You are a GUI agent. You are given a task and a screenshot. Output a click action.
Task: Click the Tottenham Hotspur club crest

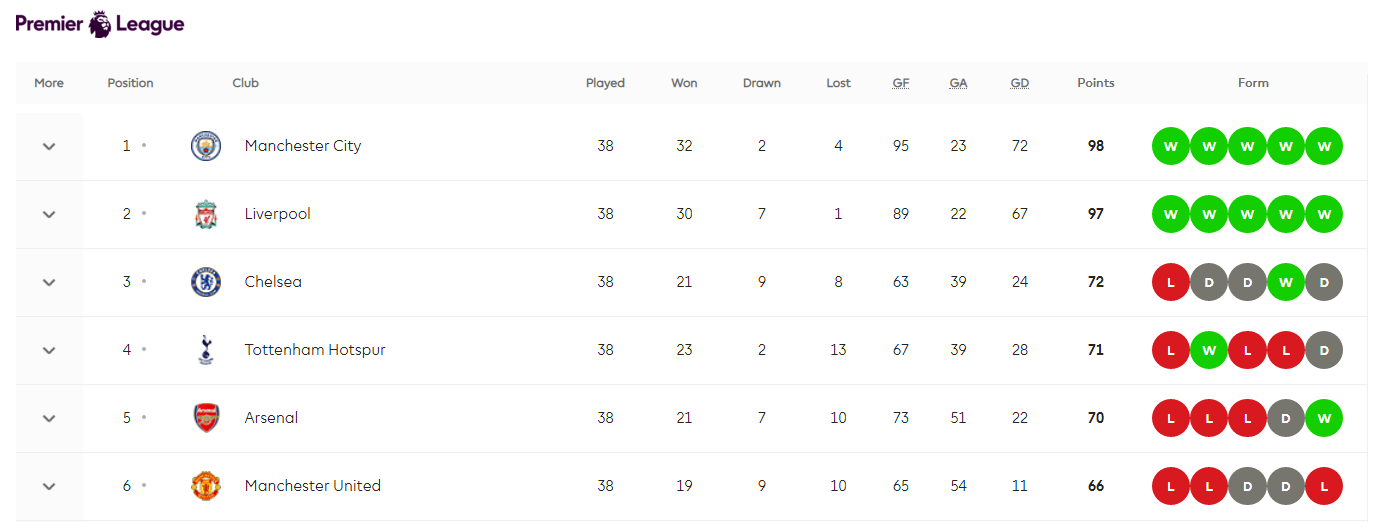pyautogui.click(x=206, y=350)
